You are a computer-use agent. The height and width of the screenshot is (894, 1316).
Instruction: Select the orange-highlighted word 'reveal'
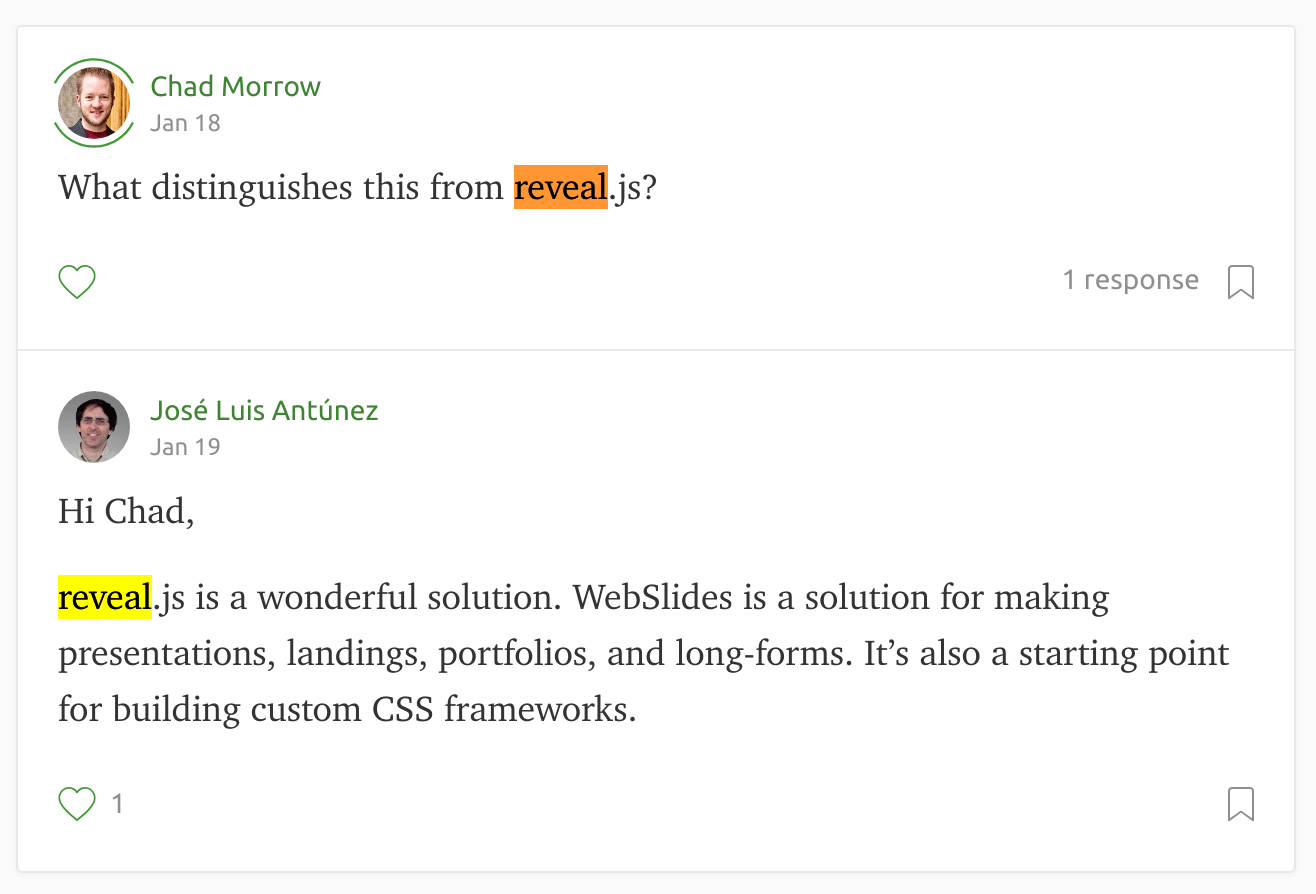(x=560, y=187)
